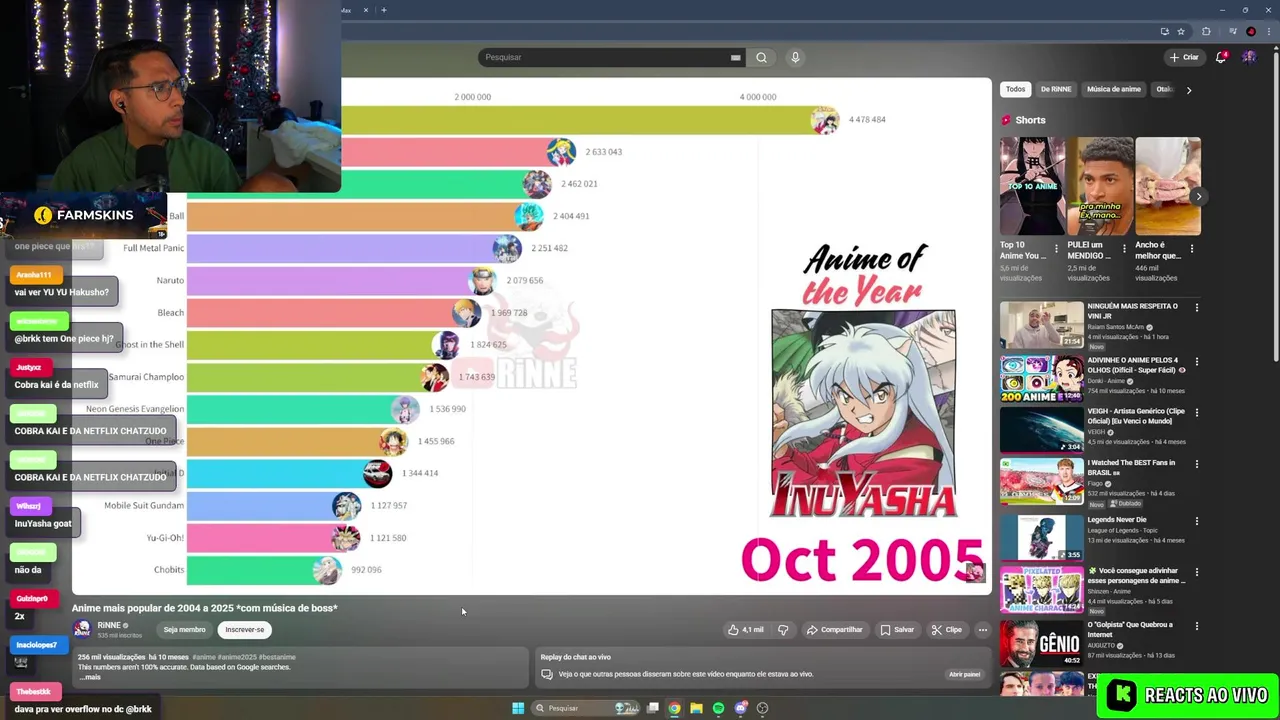
Task: Open a new browser tab with plus
Action: click(383, 10)
